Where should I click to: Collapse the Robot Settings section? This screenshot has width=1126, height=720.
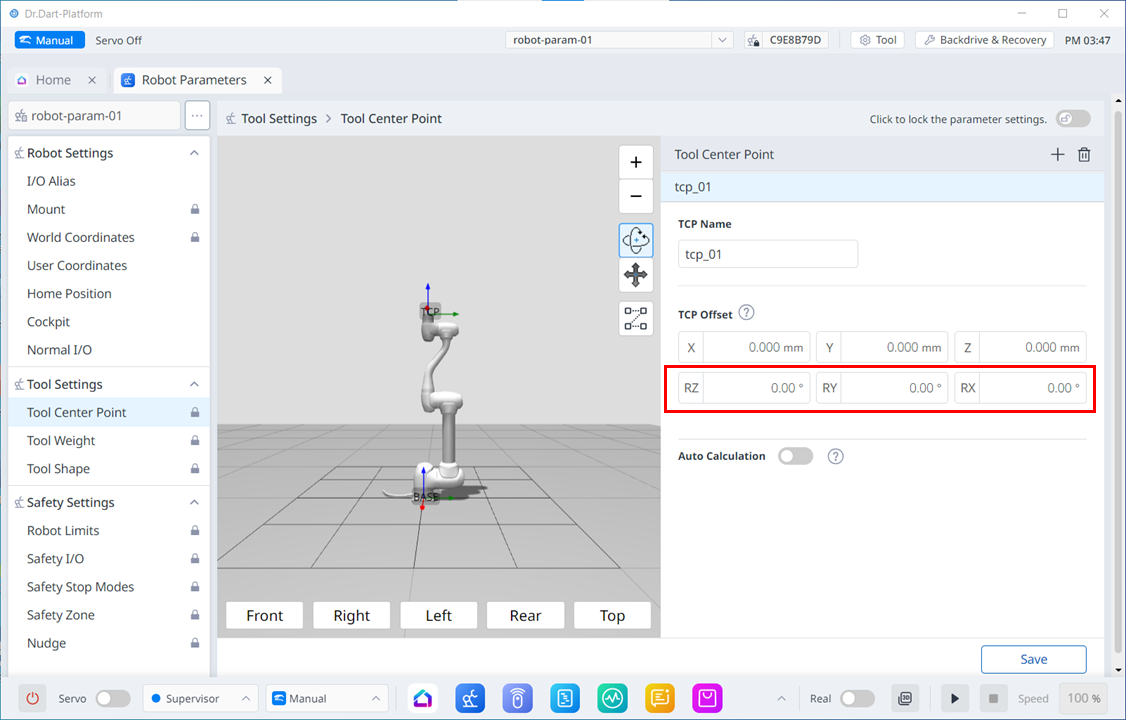[194, 153]
